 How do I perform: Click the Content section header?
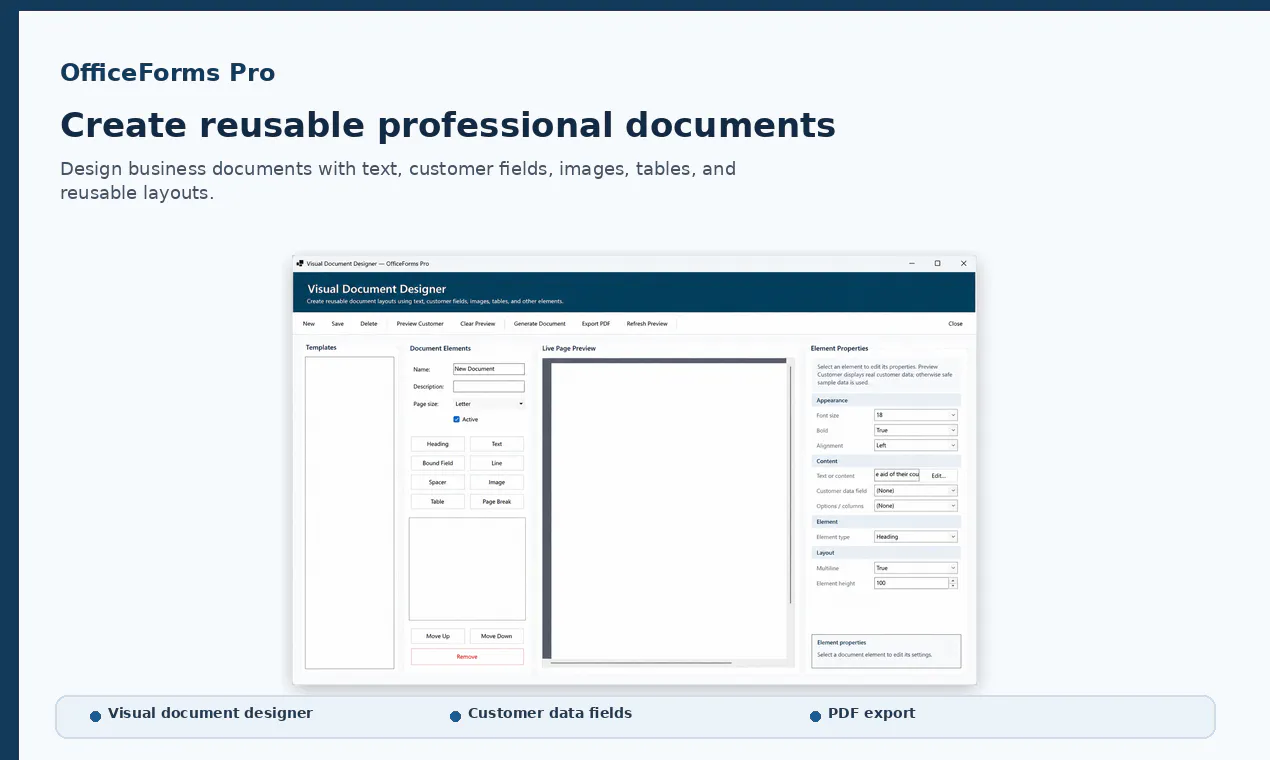point(887,461)
